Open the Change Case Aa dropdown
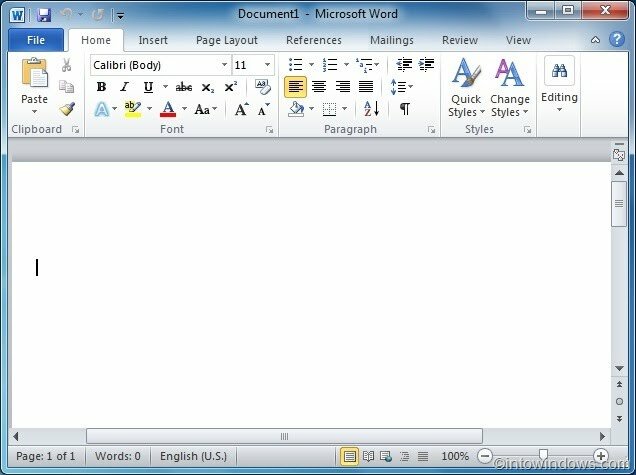Screen dimensions: 636x475 pyautogui.click(x=206, y=109)
